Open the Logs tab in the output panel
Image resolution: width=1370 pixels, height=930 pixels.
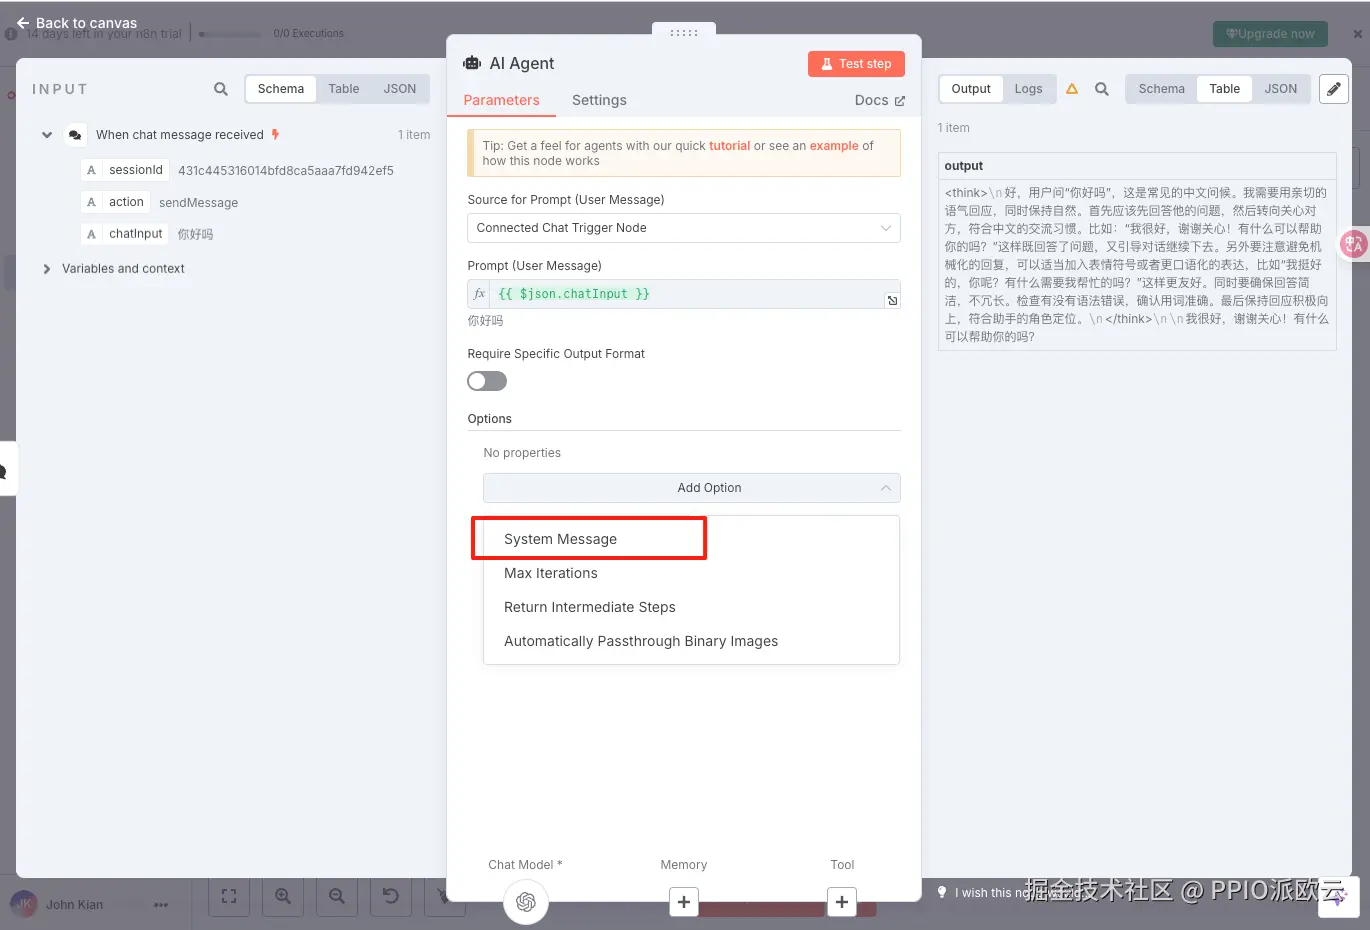pos(1028,89)
